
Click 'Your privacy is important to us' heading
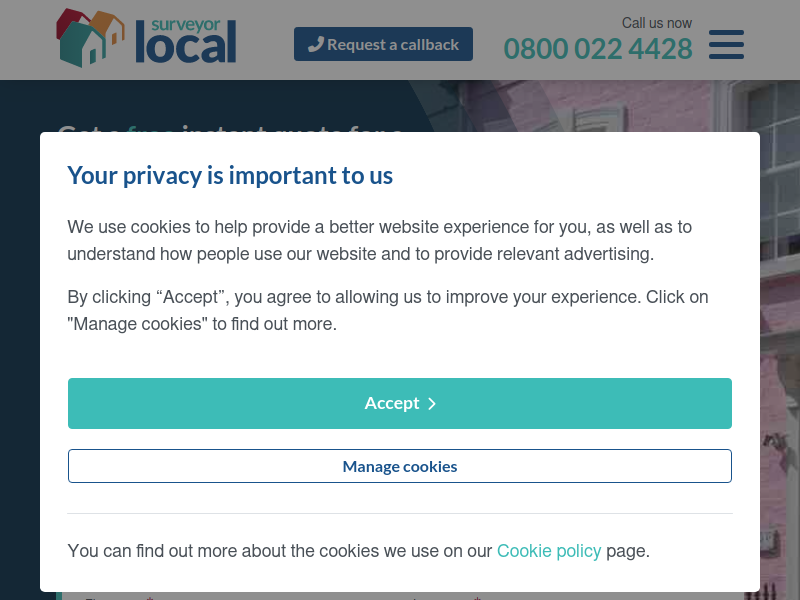230,175
